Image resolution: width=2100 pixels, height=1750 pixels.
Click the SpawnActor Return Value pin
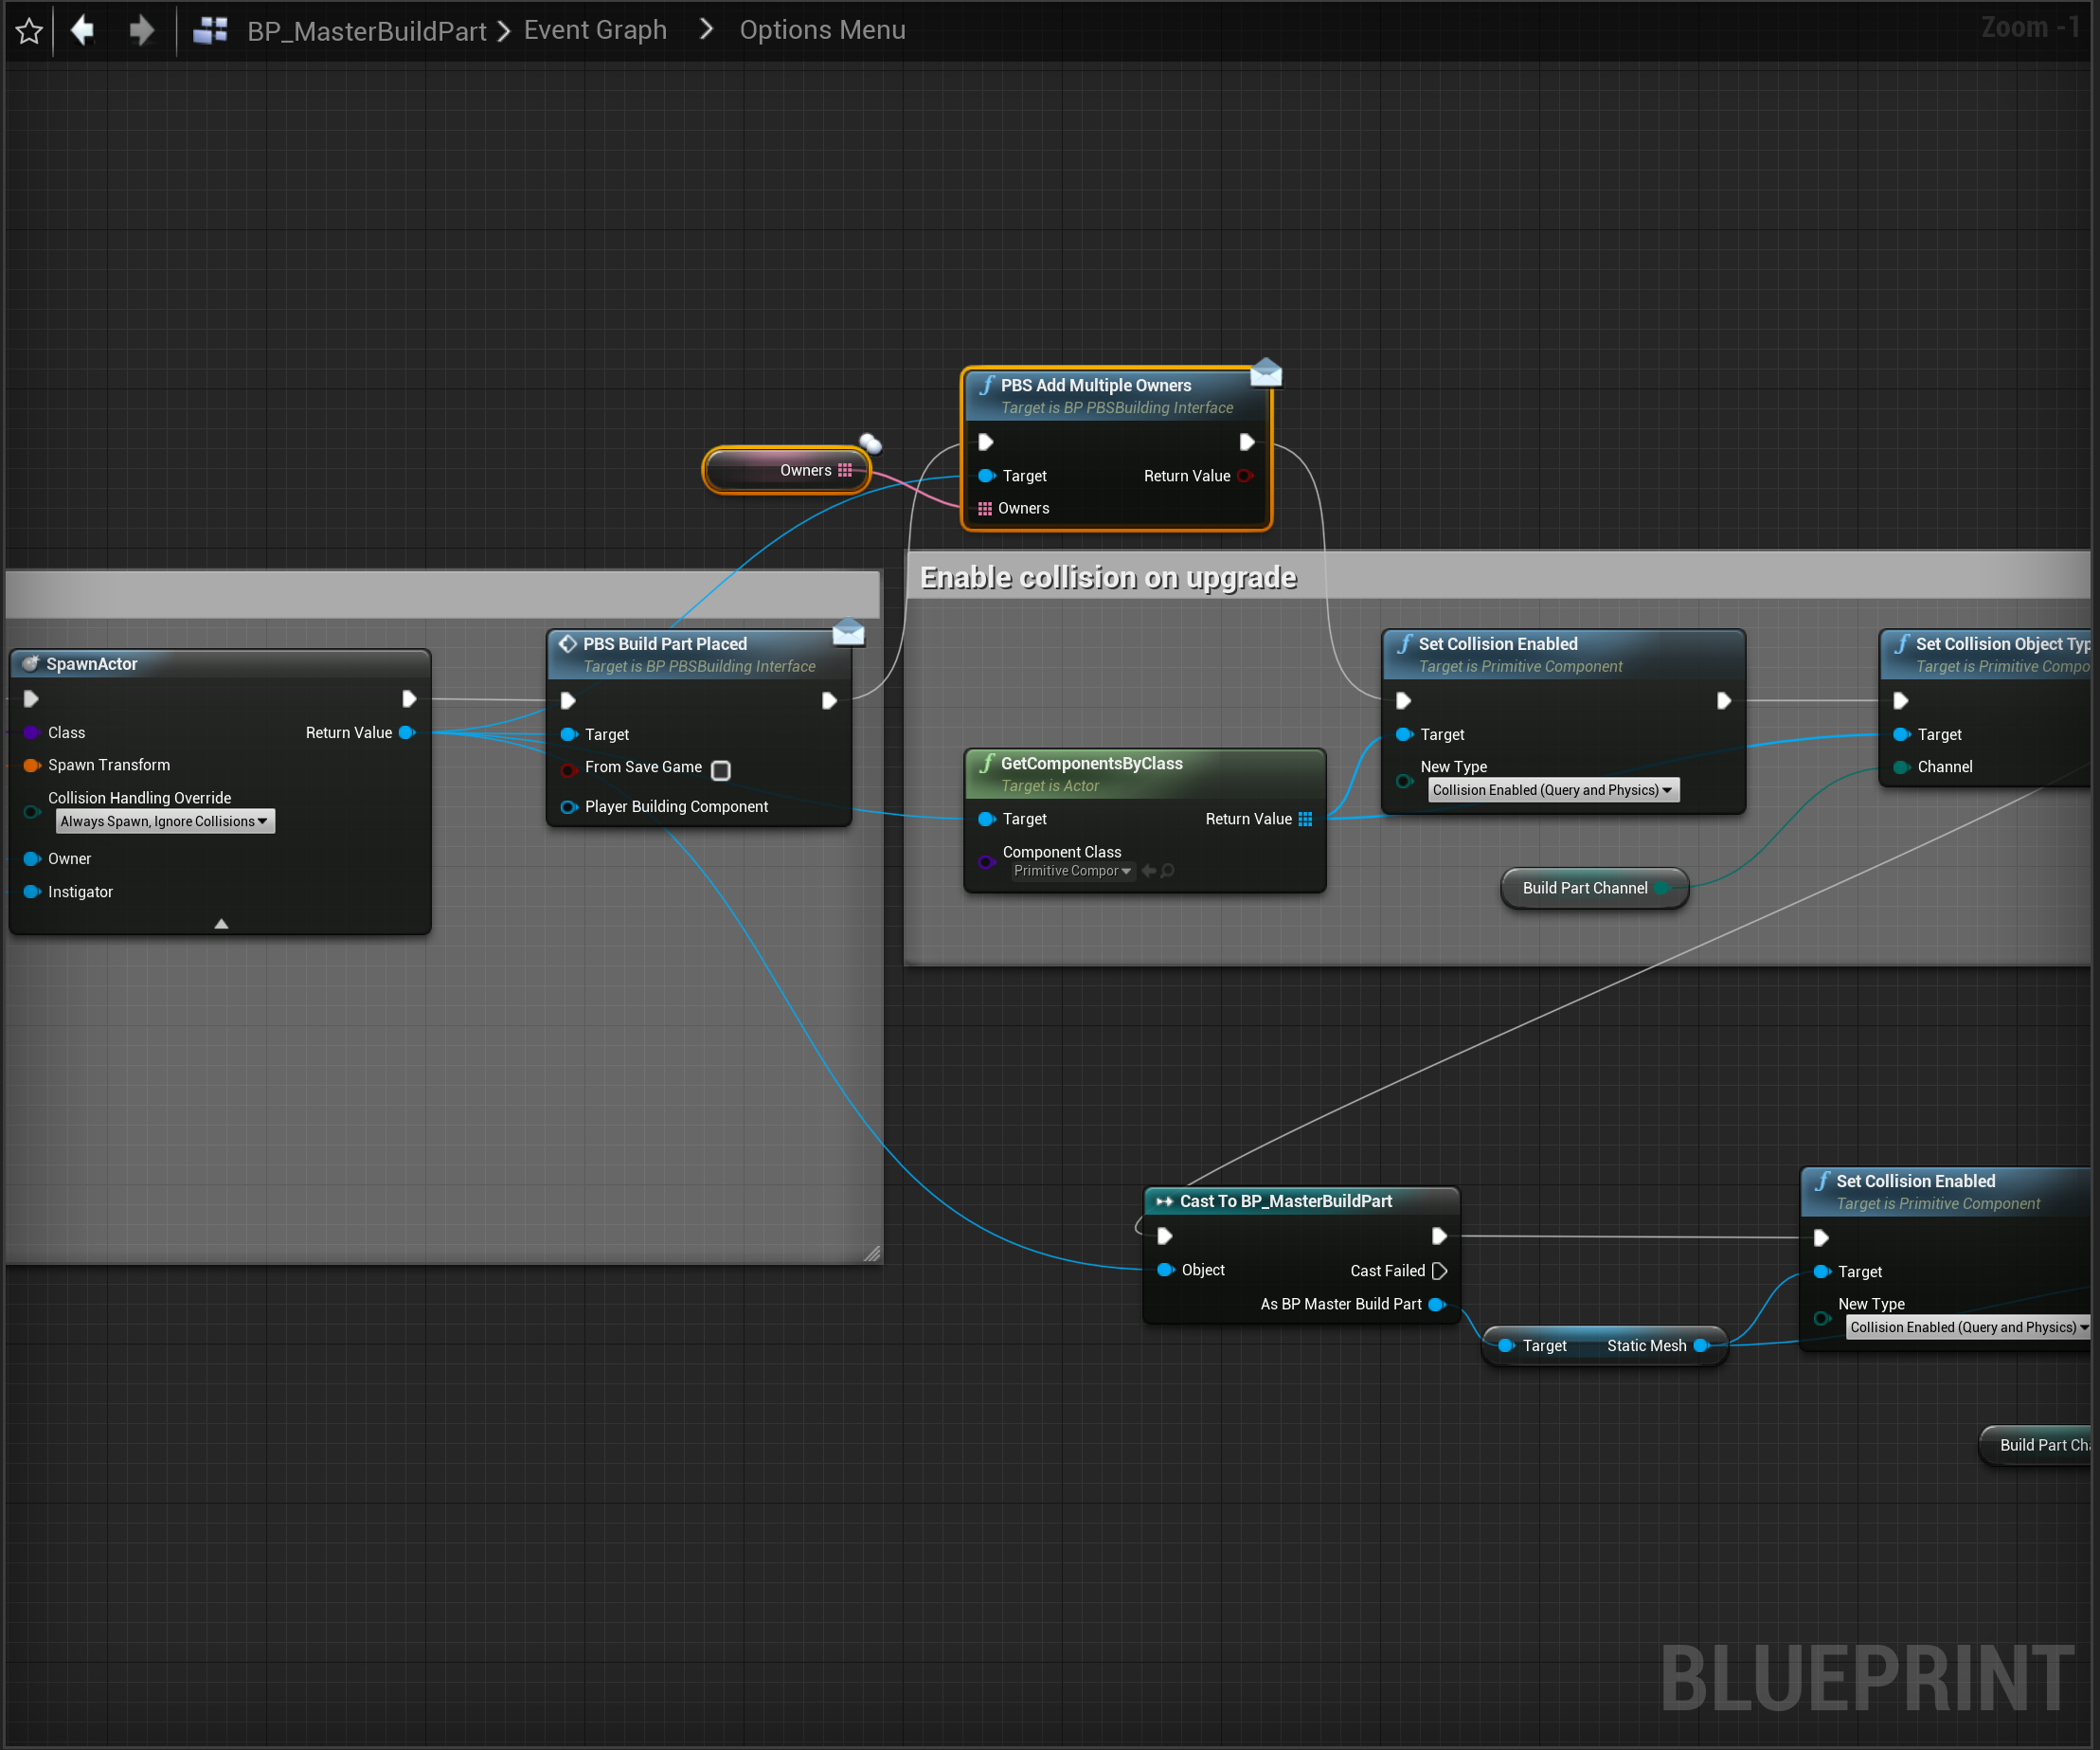[x=407, y=733]
